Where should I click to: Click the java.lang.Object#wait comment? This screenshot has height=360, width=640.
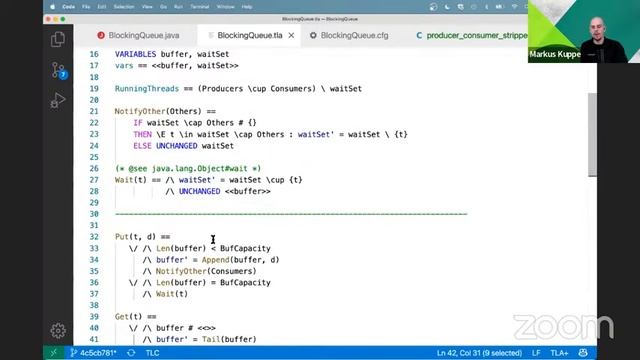click(x=188, y=169)
